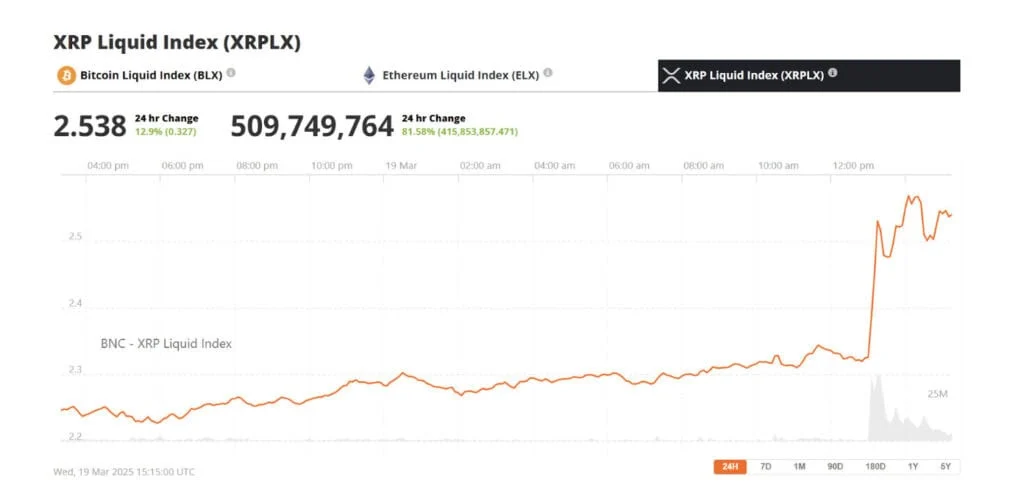Expand chart to 6Y range

click(945, 466)
